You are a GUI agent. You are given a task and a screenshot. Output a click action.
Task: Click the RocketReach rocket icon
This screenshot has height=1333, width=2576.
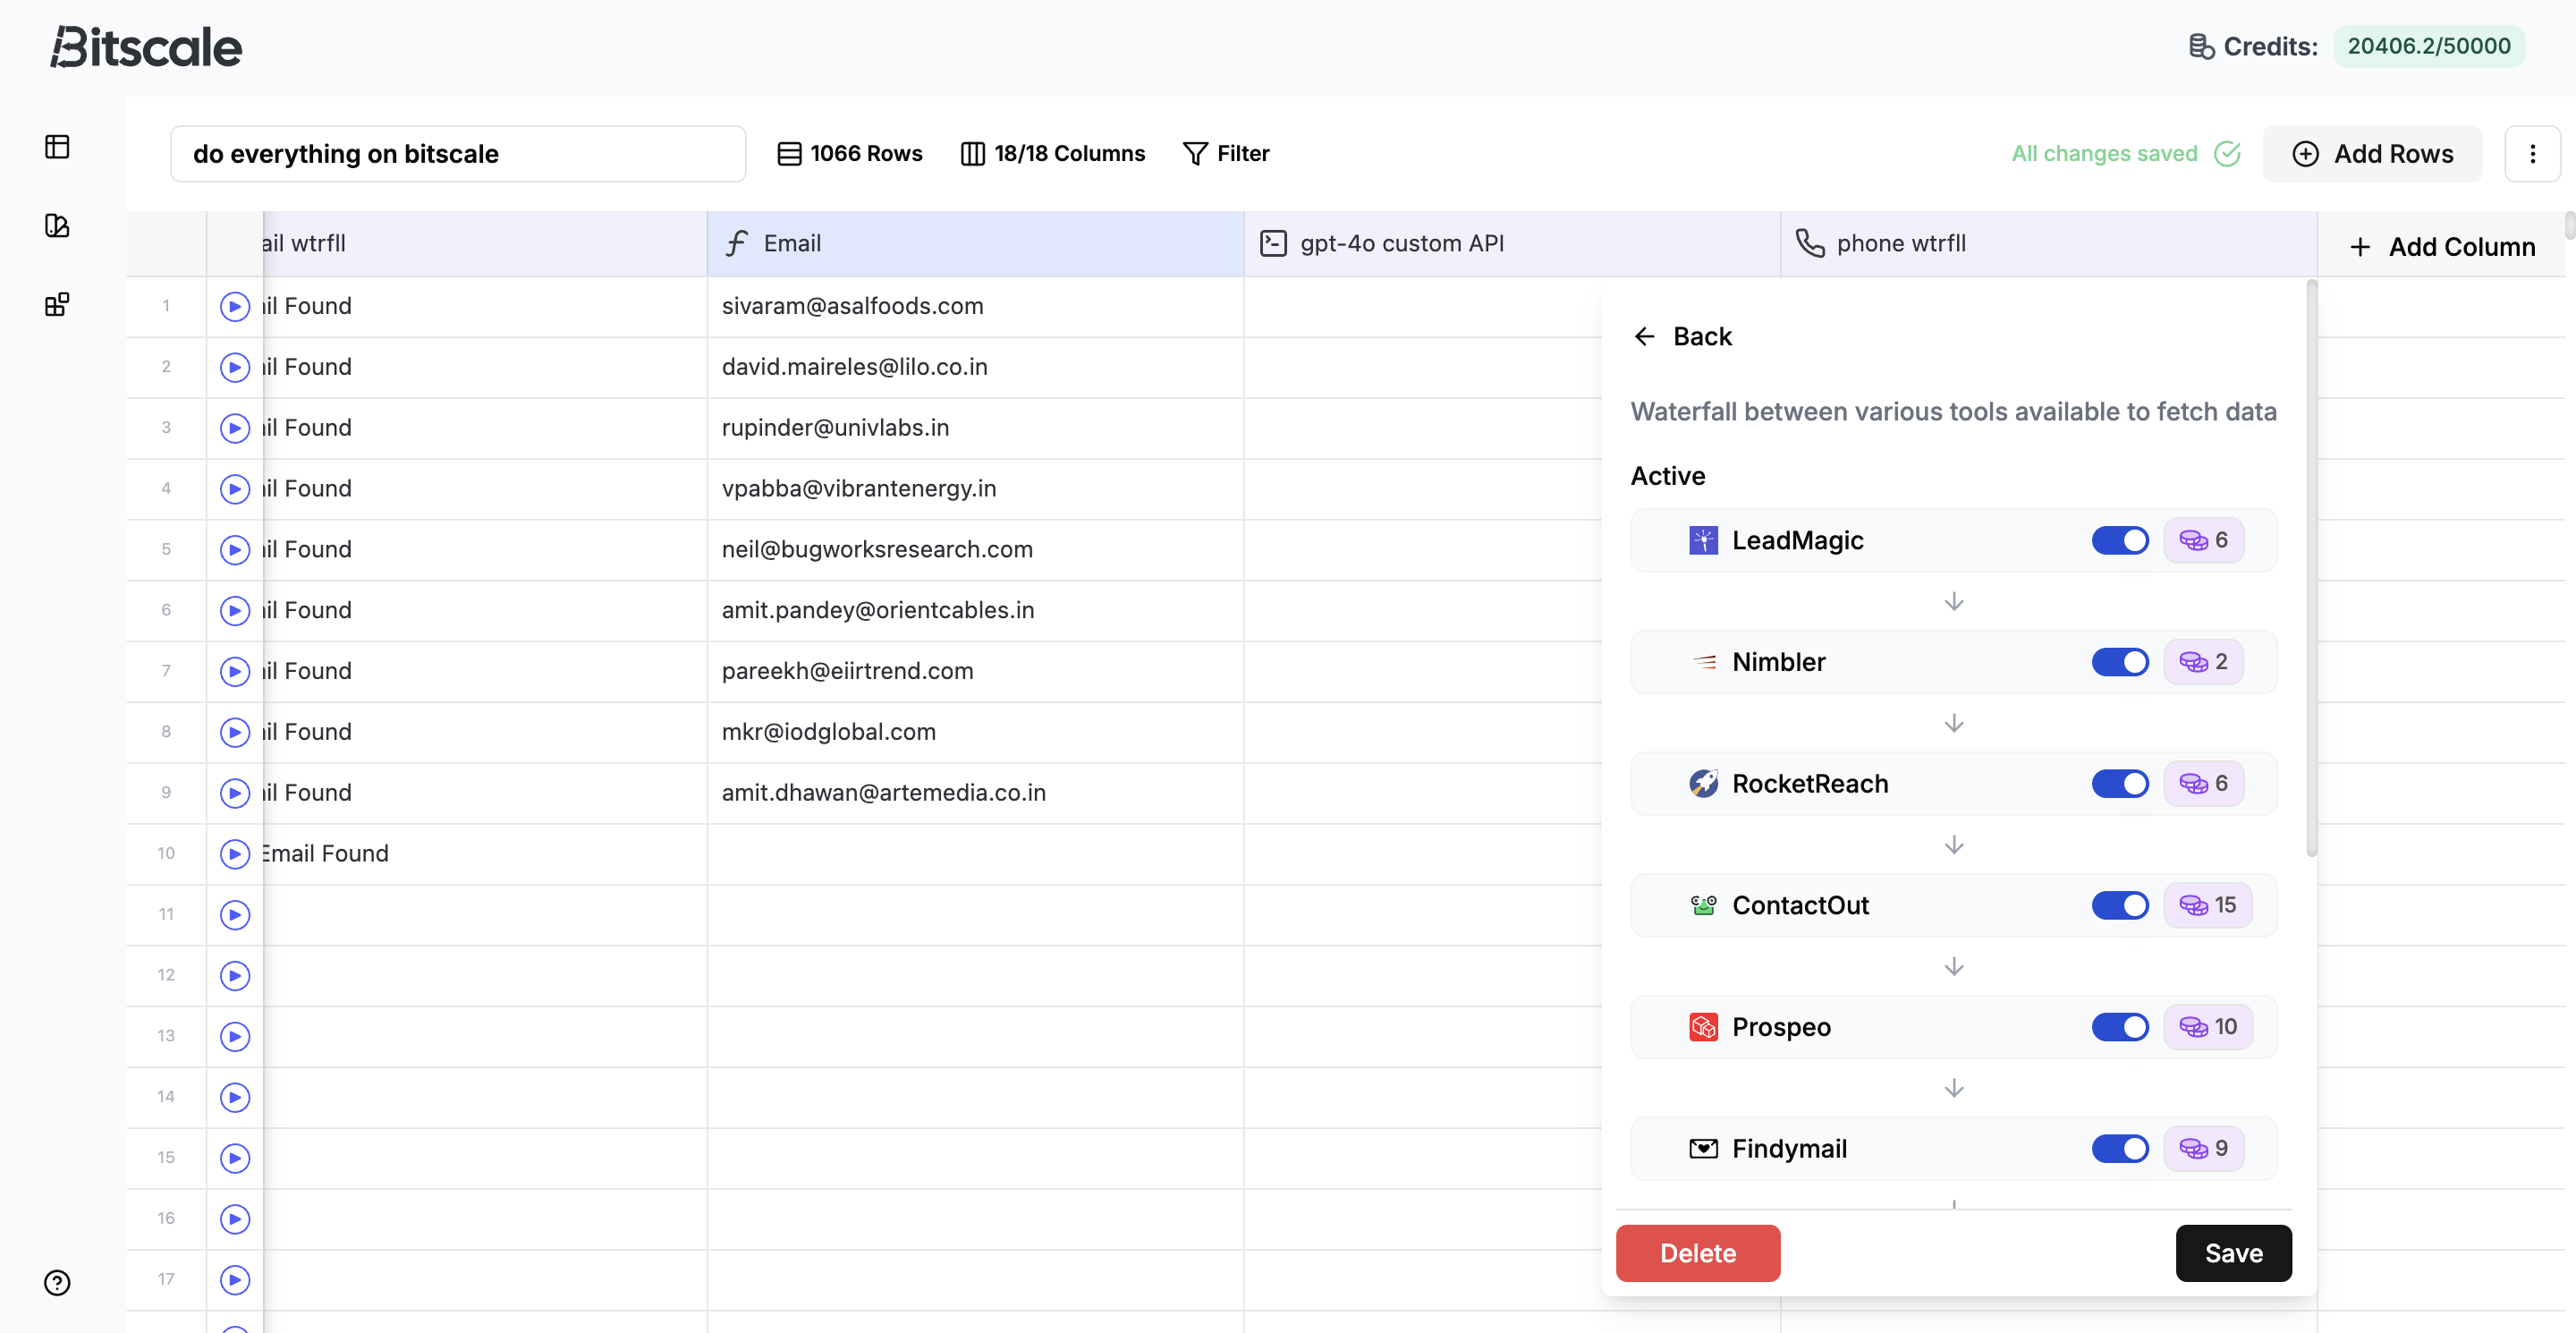click(1703, 784)
